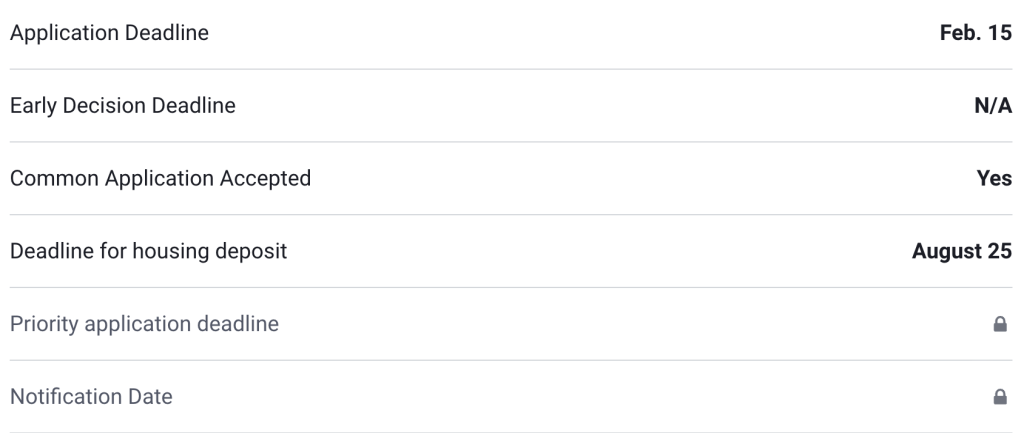Click the N/A early decision value

coord(993,106)
